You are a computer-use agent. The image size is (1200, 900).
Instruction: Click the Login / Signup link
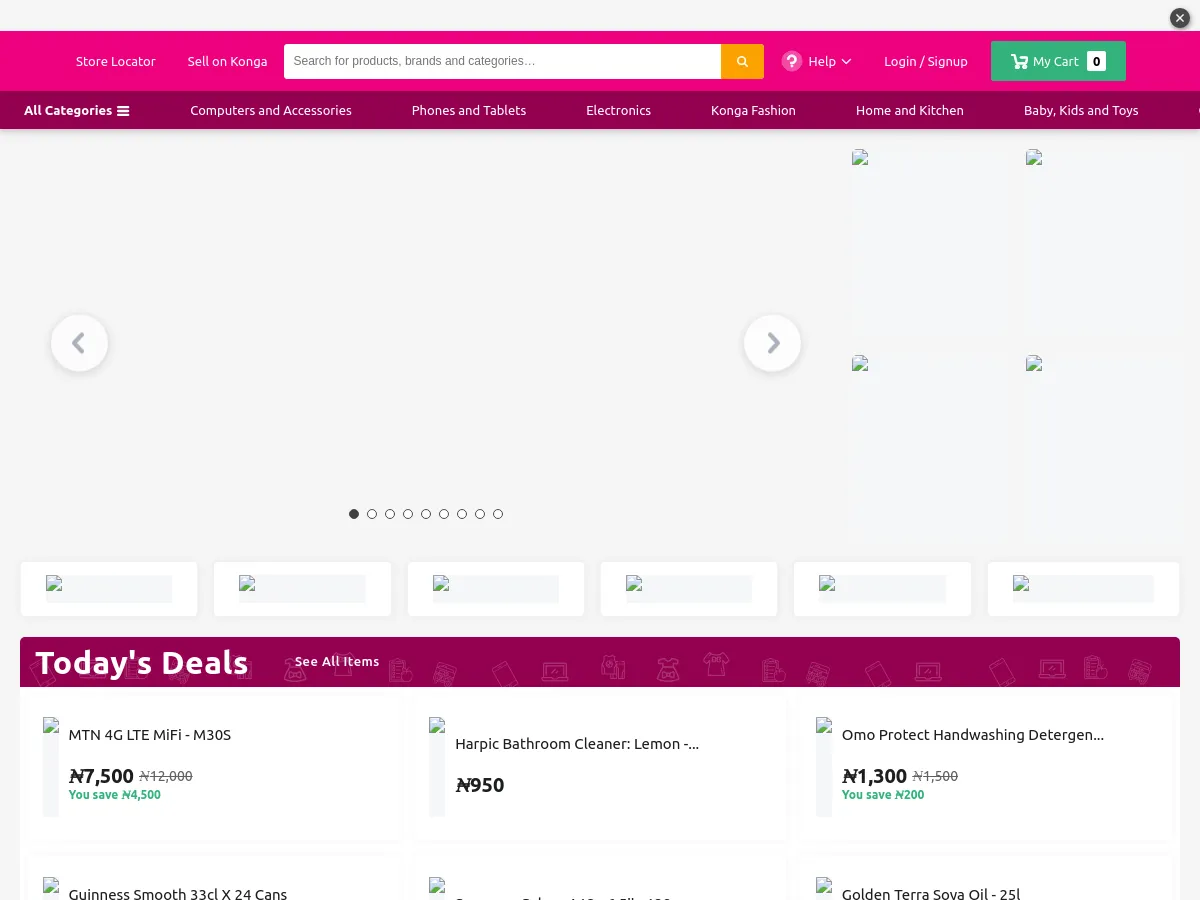pos(926,61)
